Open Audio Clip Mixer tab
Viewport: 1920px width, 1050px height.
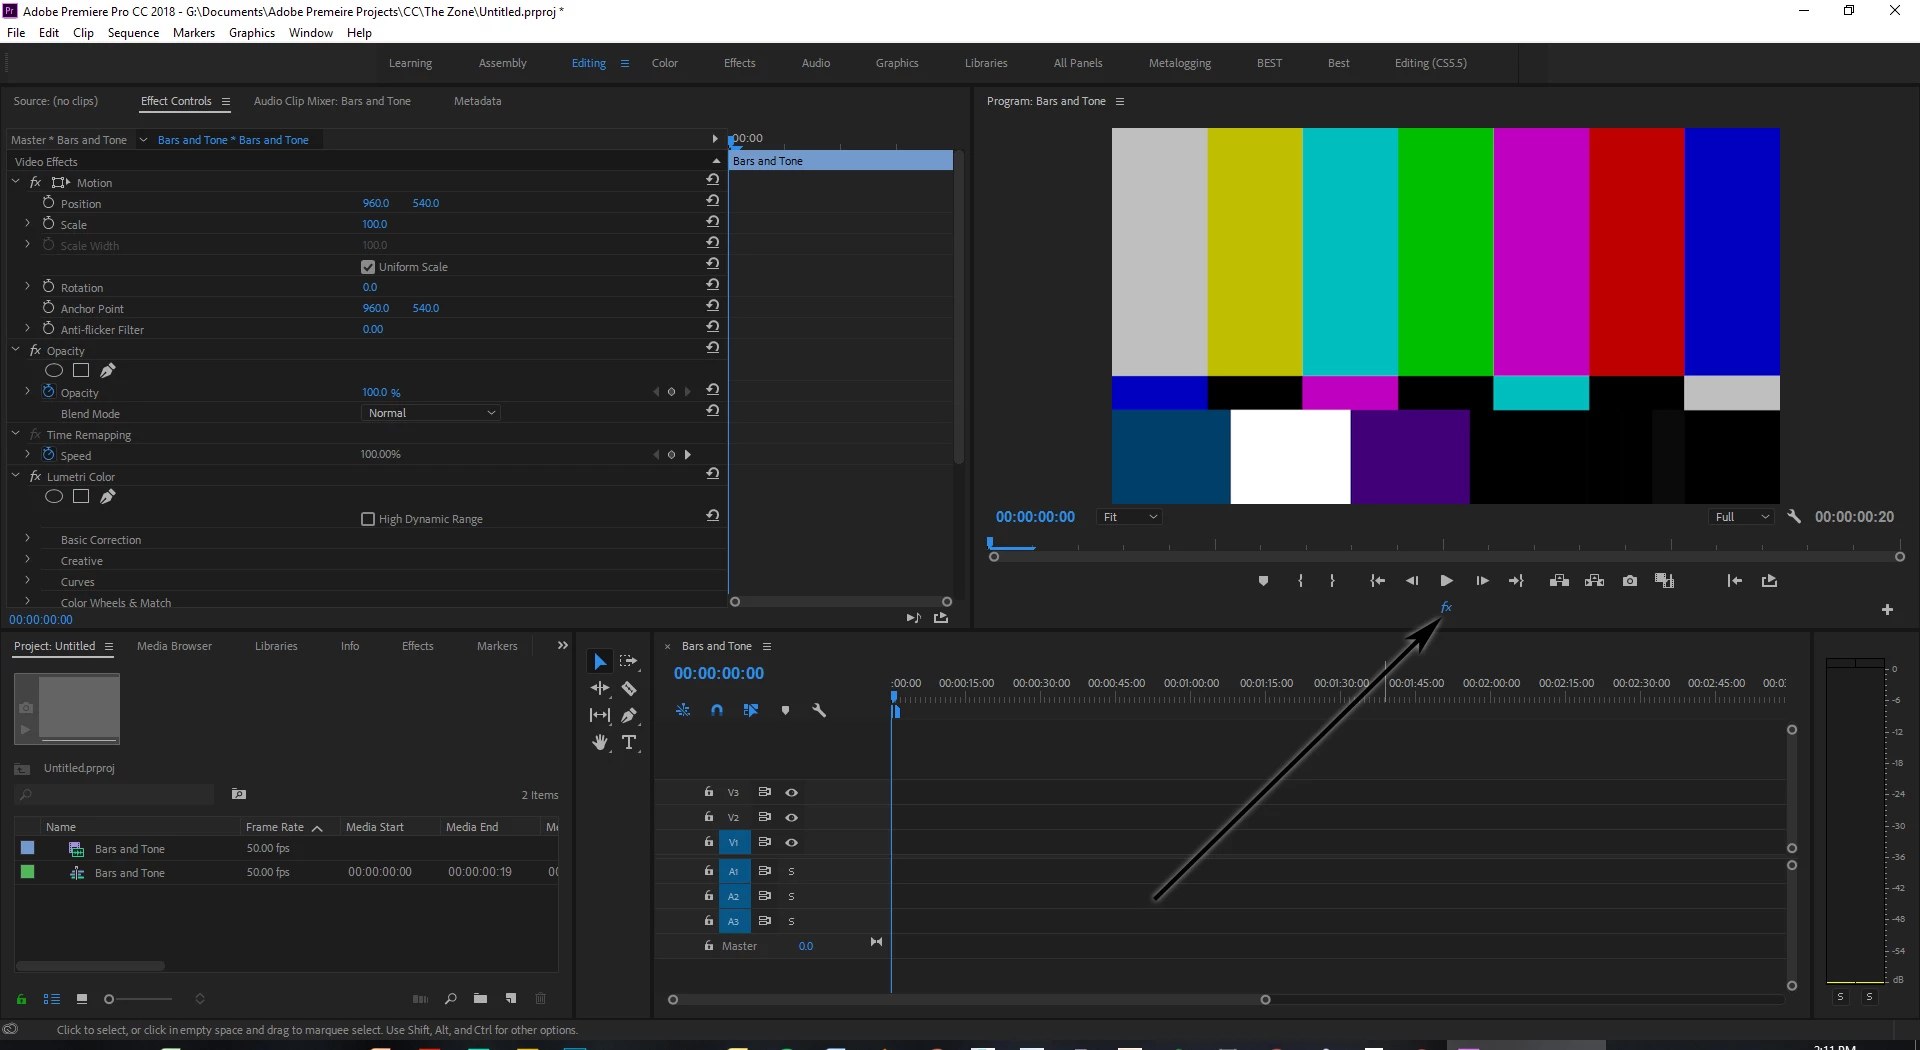click(332, 101)
